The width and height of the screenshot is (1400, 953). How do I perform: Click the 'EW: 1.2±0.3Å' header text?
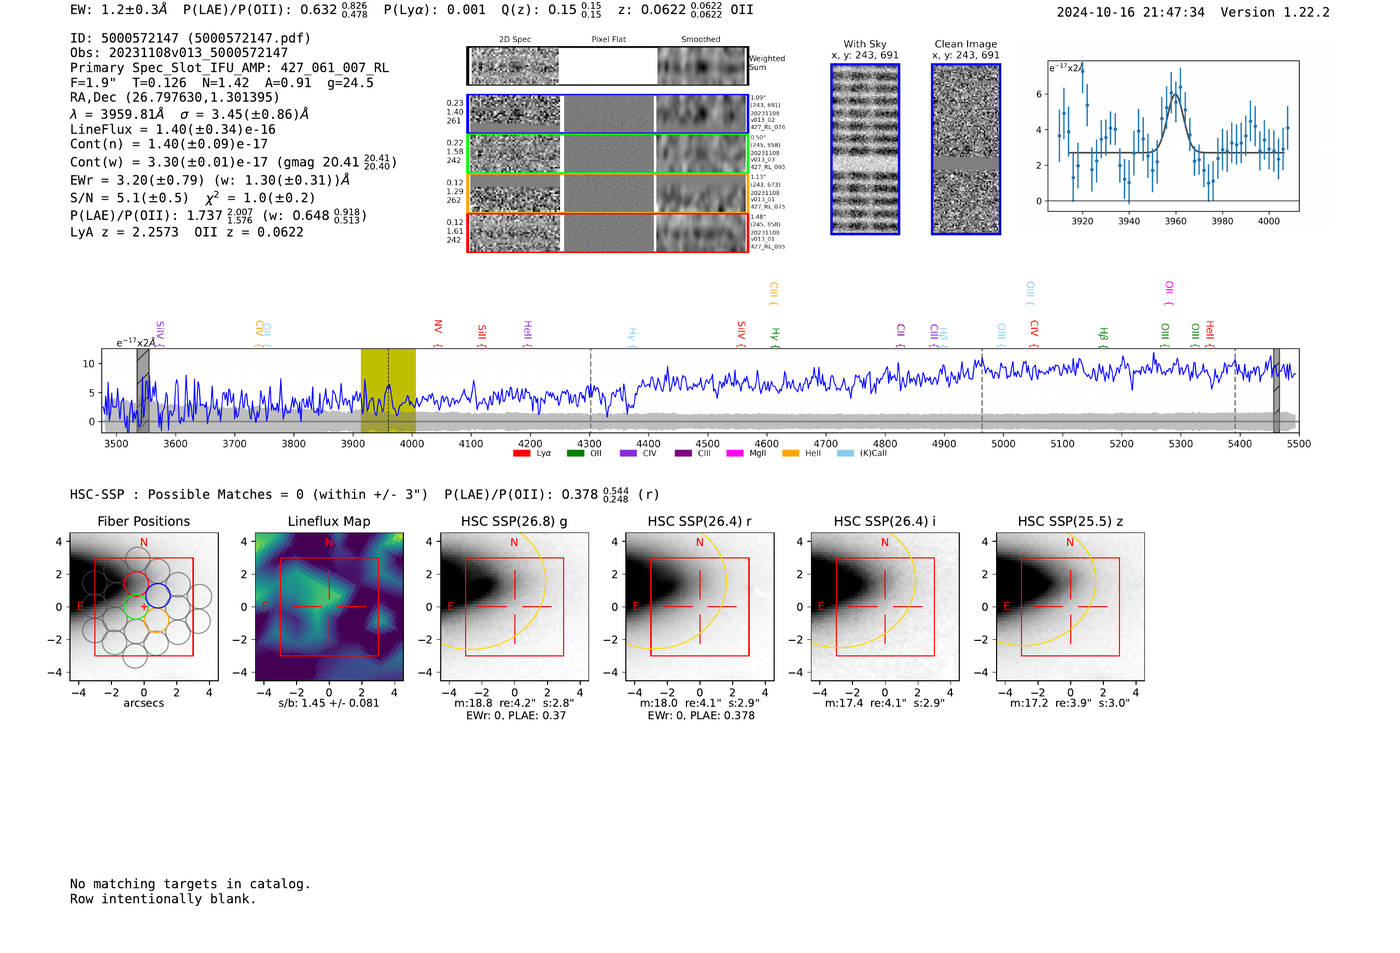point(119,10)
